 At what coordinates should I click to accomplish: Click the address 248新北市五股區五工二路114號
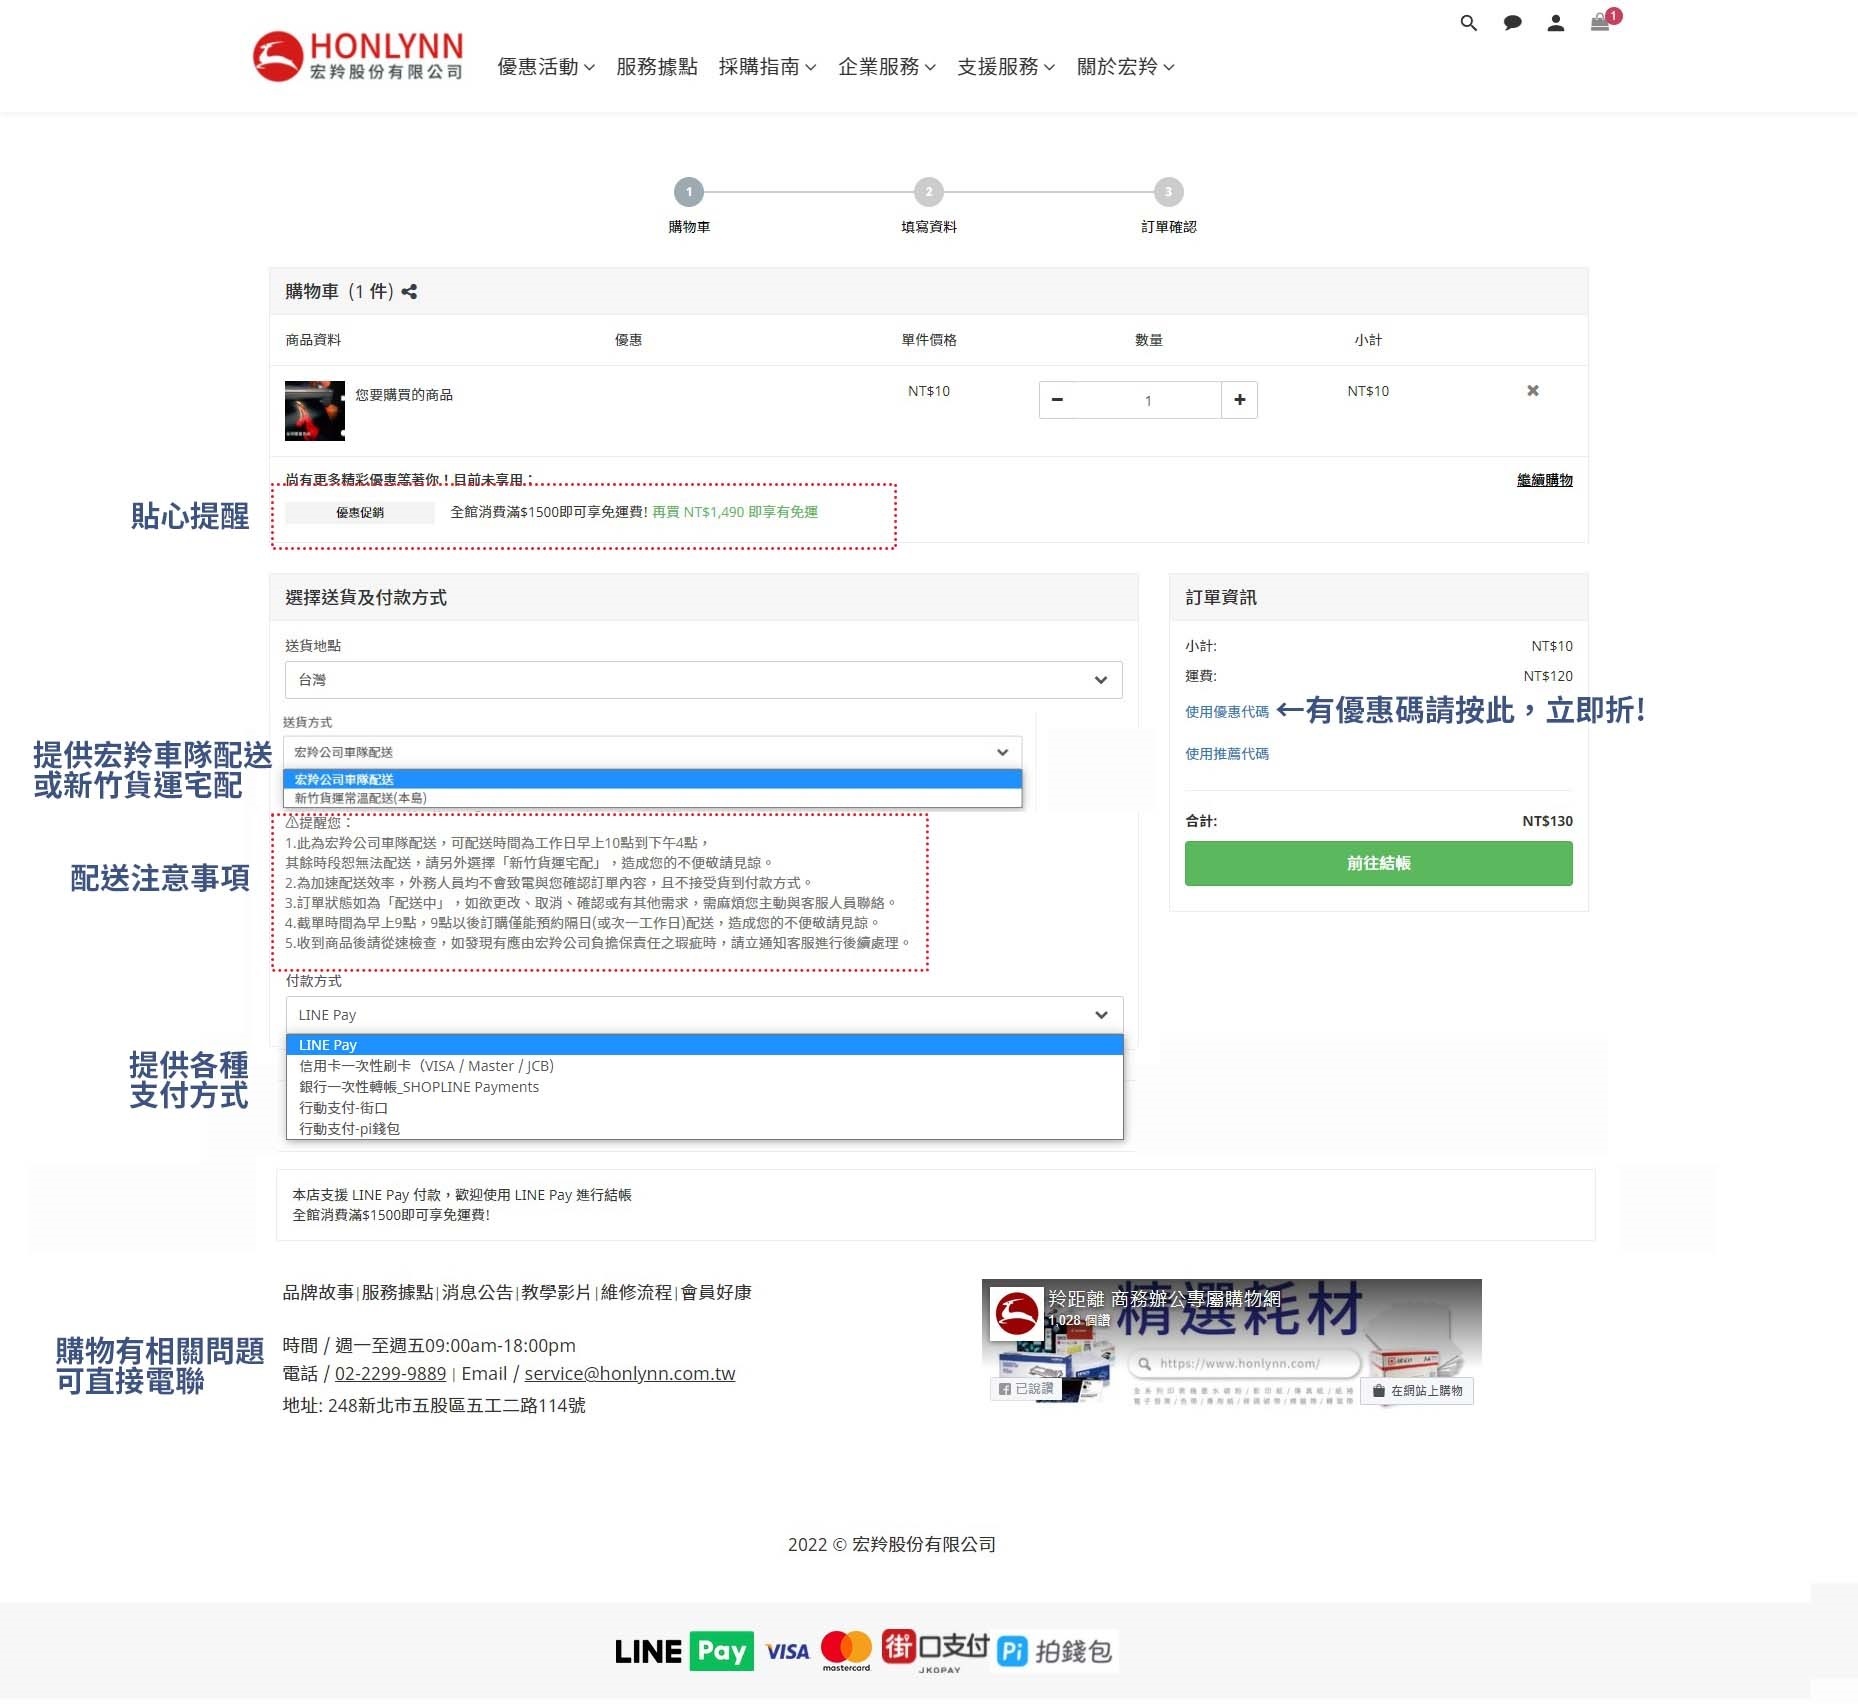(457, 1405)
